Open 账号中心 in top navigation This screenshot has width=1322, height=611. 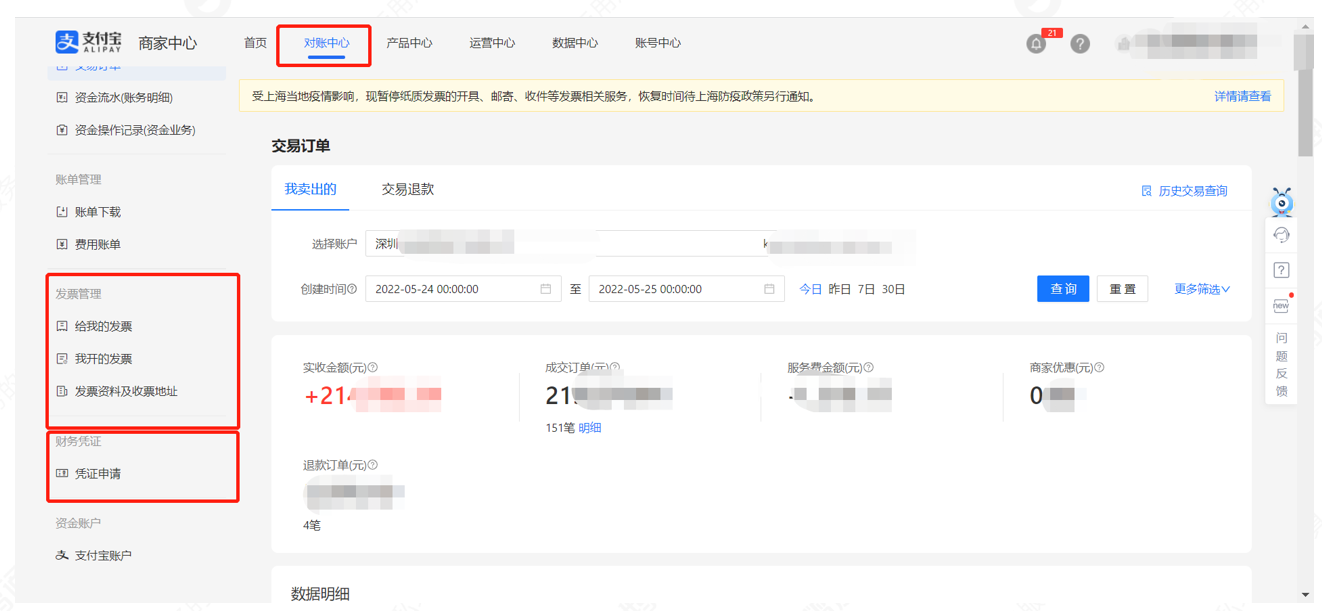[x=658, y=43]
